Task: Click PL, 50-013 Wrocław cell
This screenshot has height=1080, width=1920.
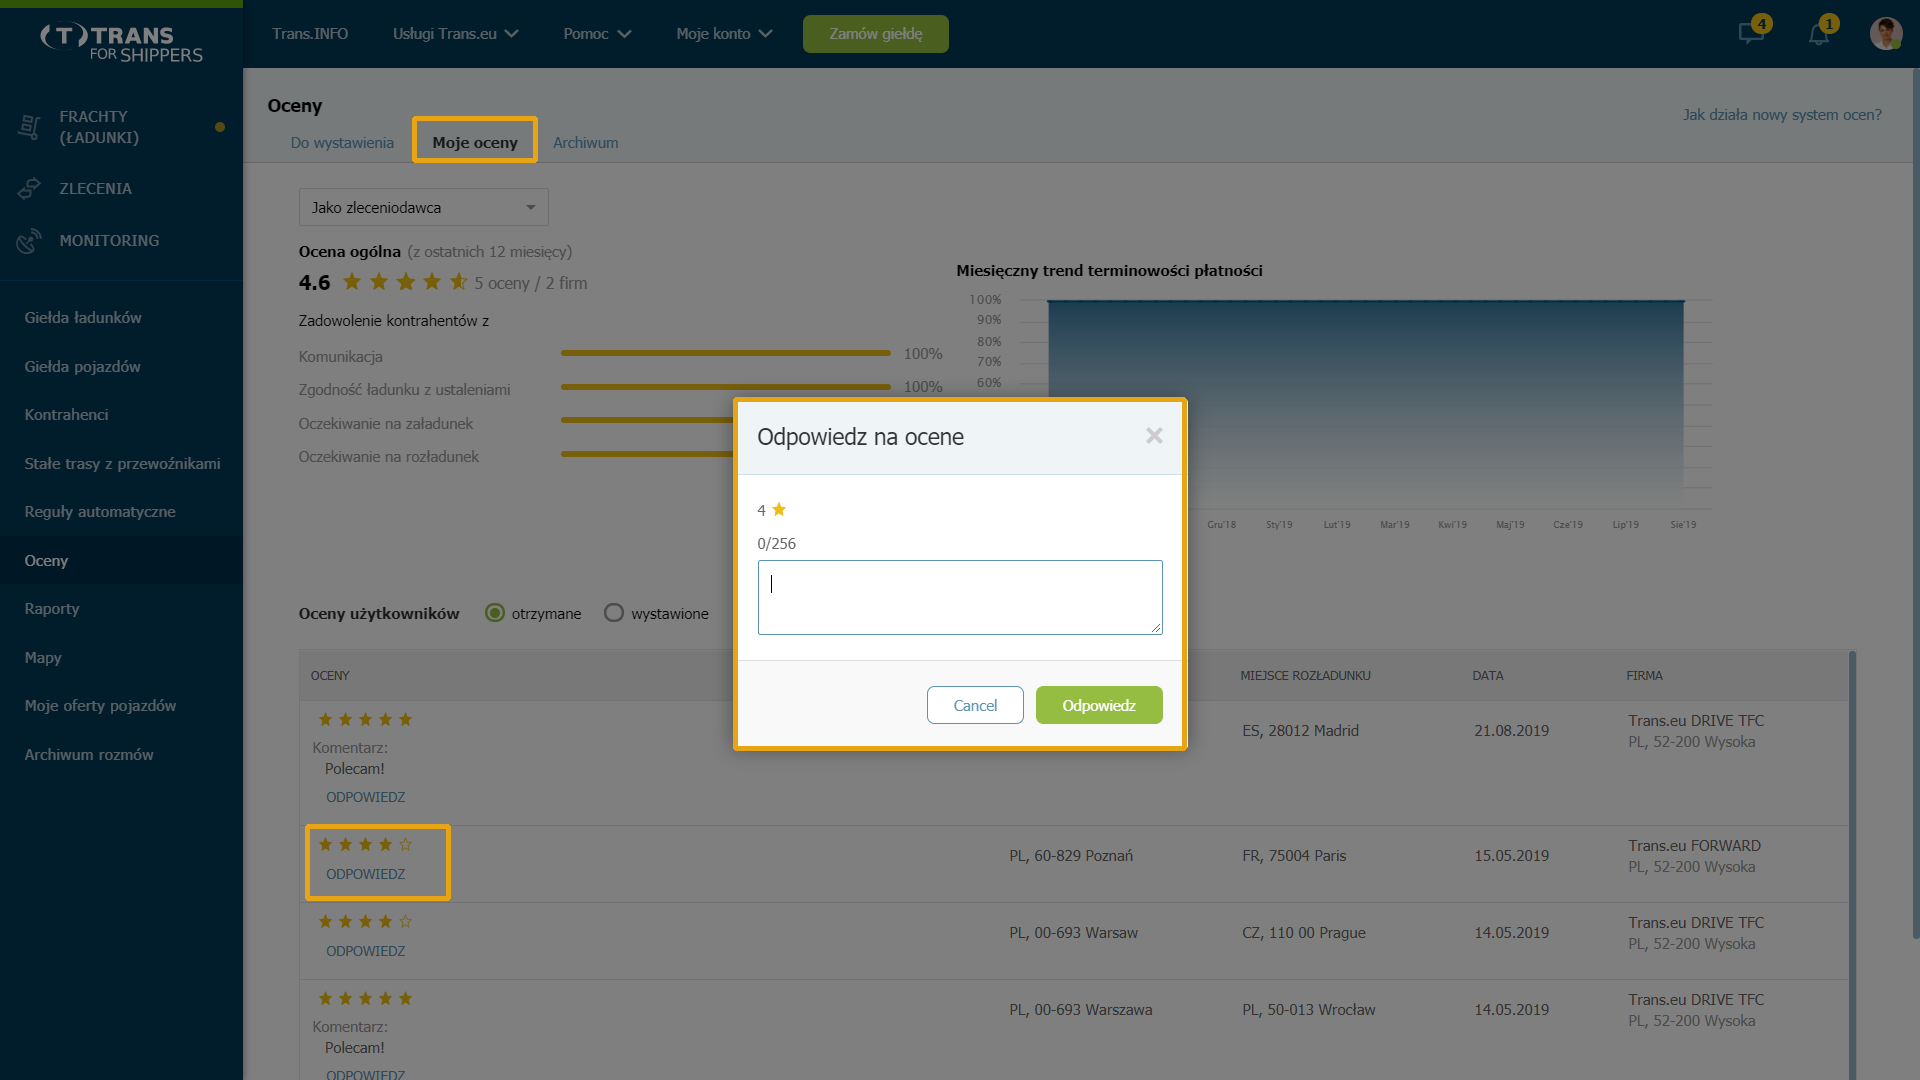Action: pyautogui.click(x=1309, y=1010)
